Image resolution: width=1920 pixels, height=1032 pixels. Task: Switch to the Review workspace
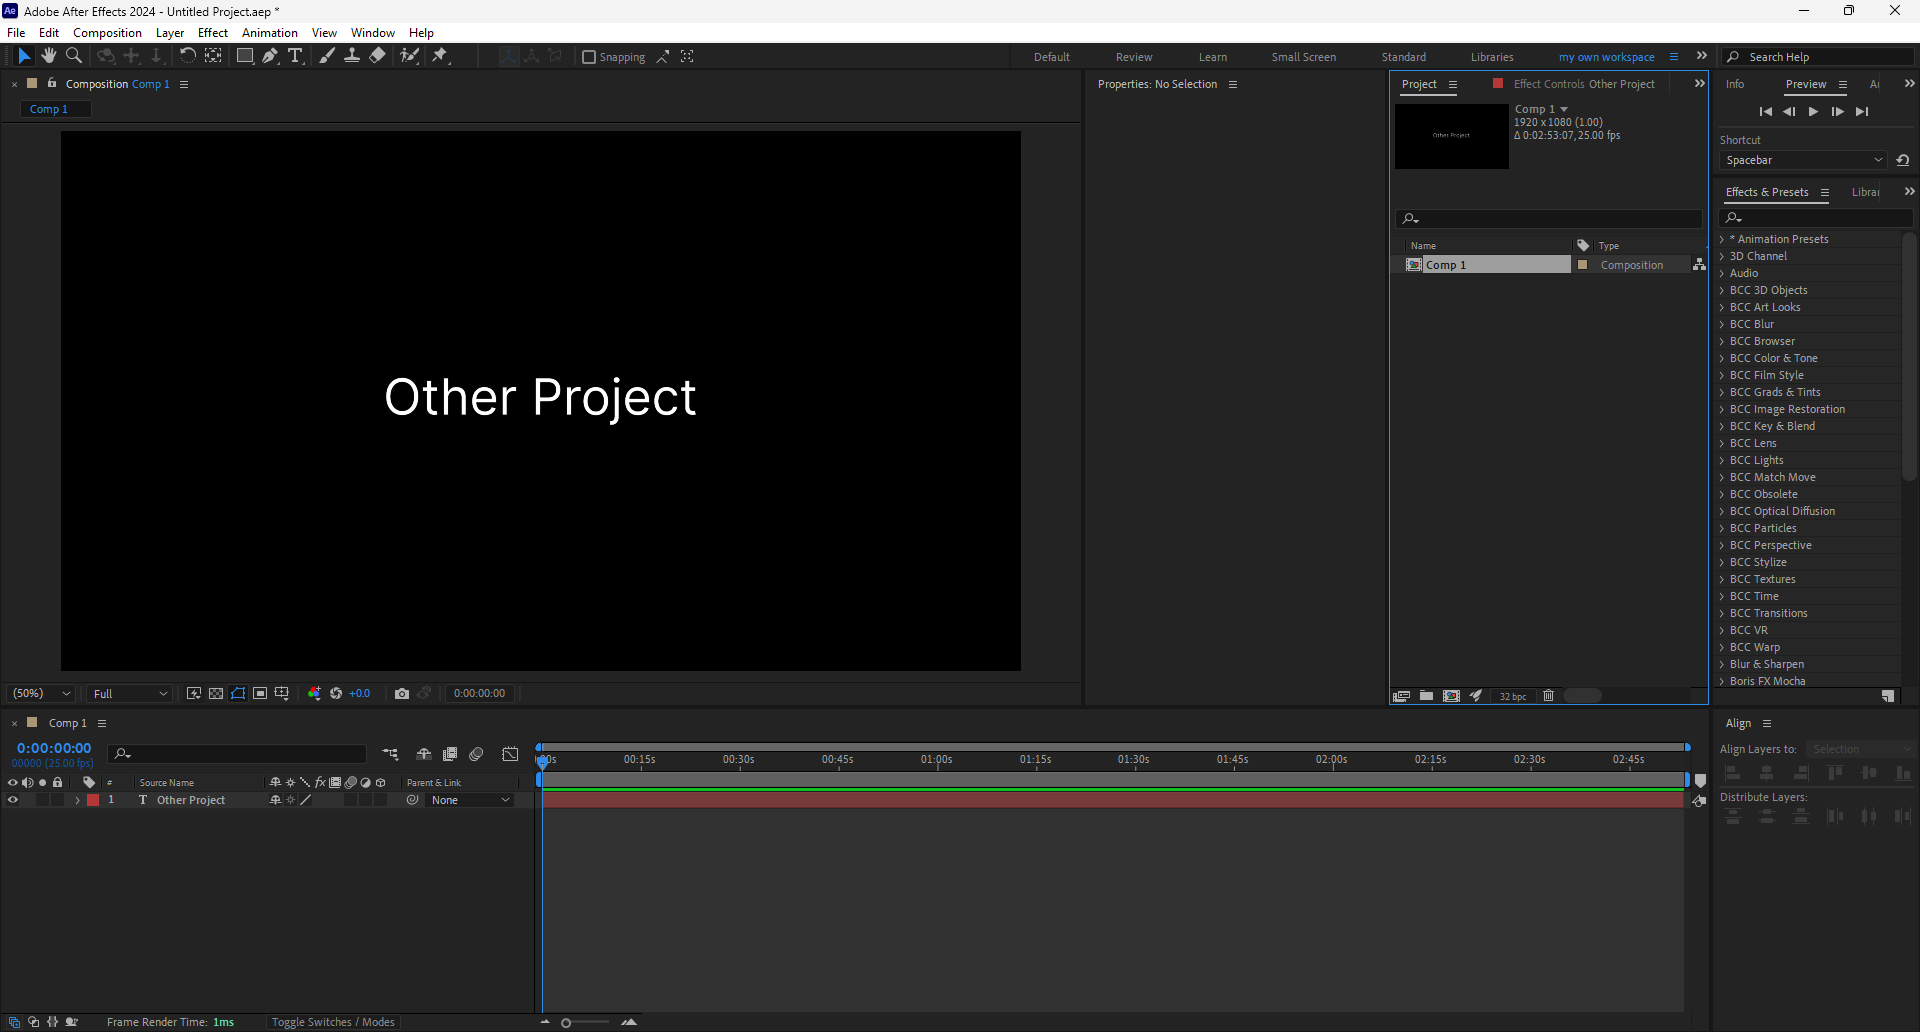(1134, 57)
